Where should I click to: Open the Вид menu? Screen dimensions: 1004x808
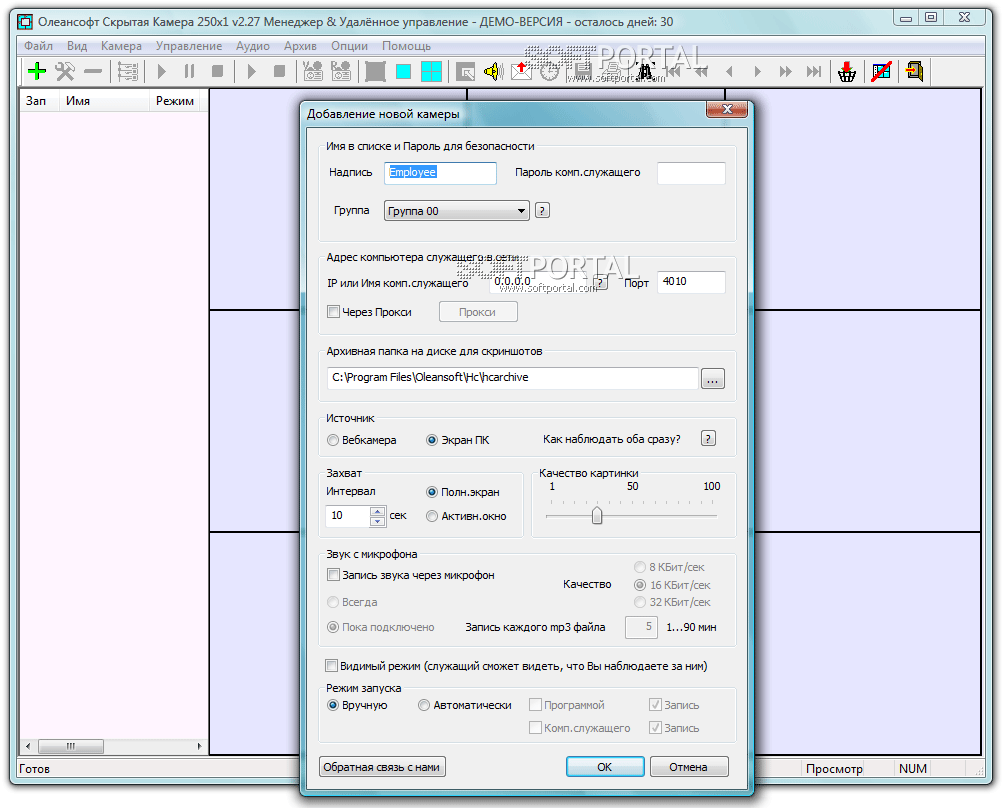pos(77,46)
